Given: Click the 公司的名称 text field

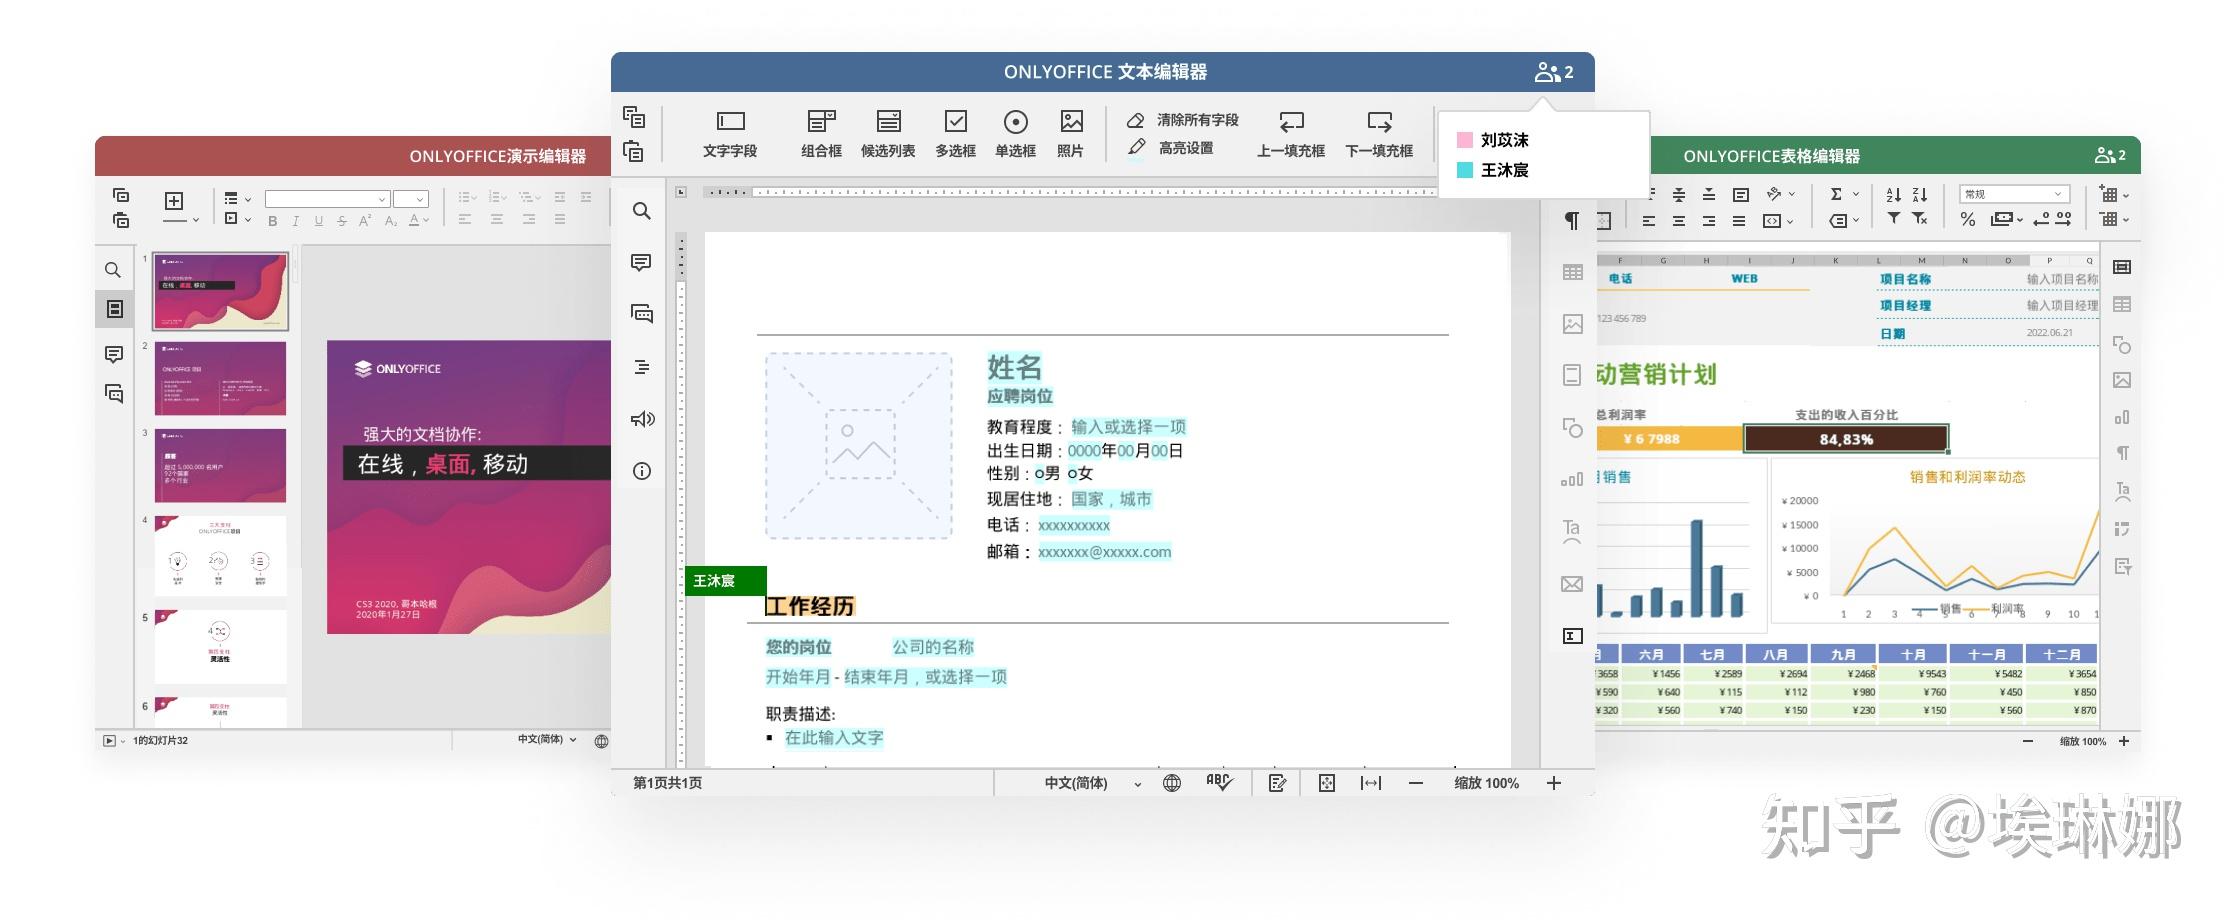Looking at the screenshot, I should [x=933, y=647].
